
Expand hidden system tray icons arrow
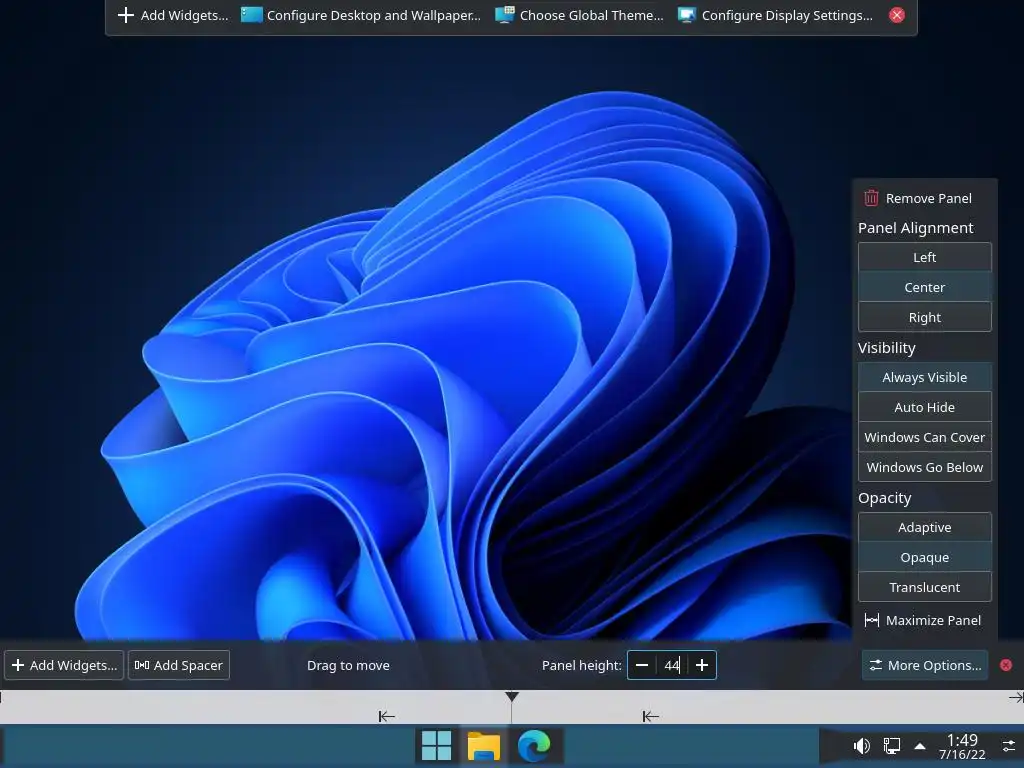920,746
